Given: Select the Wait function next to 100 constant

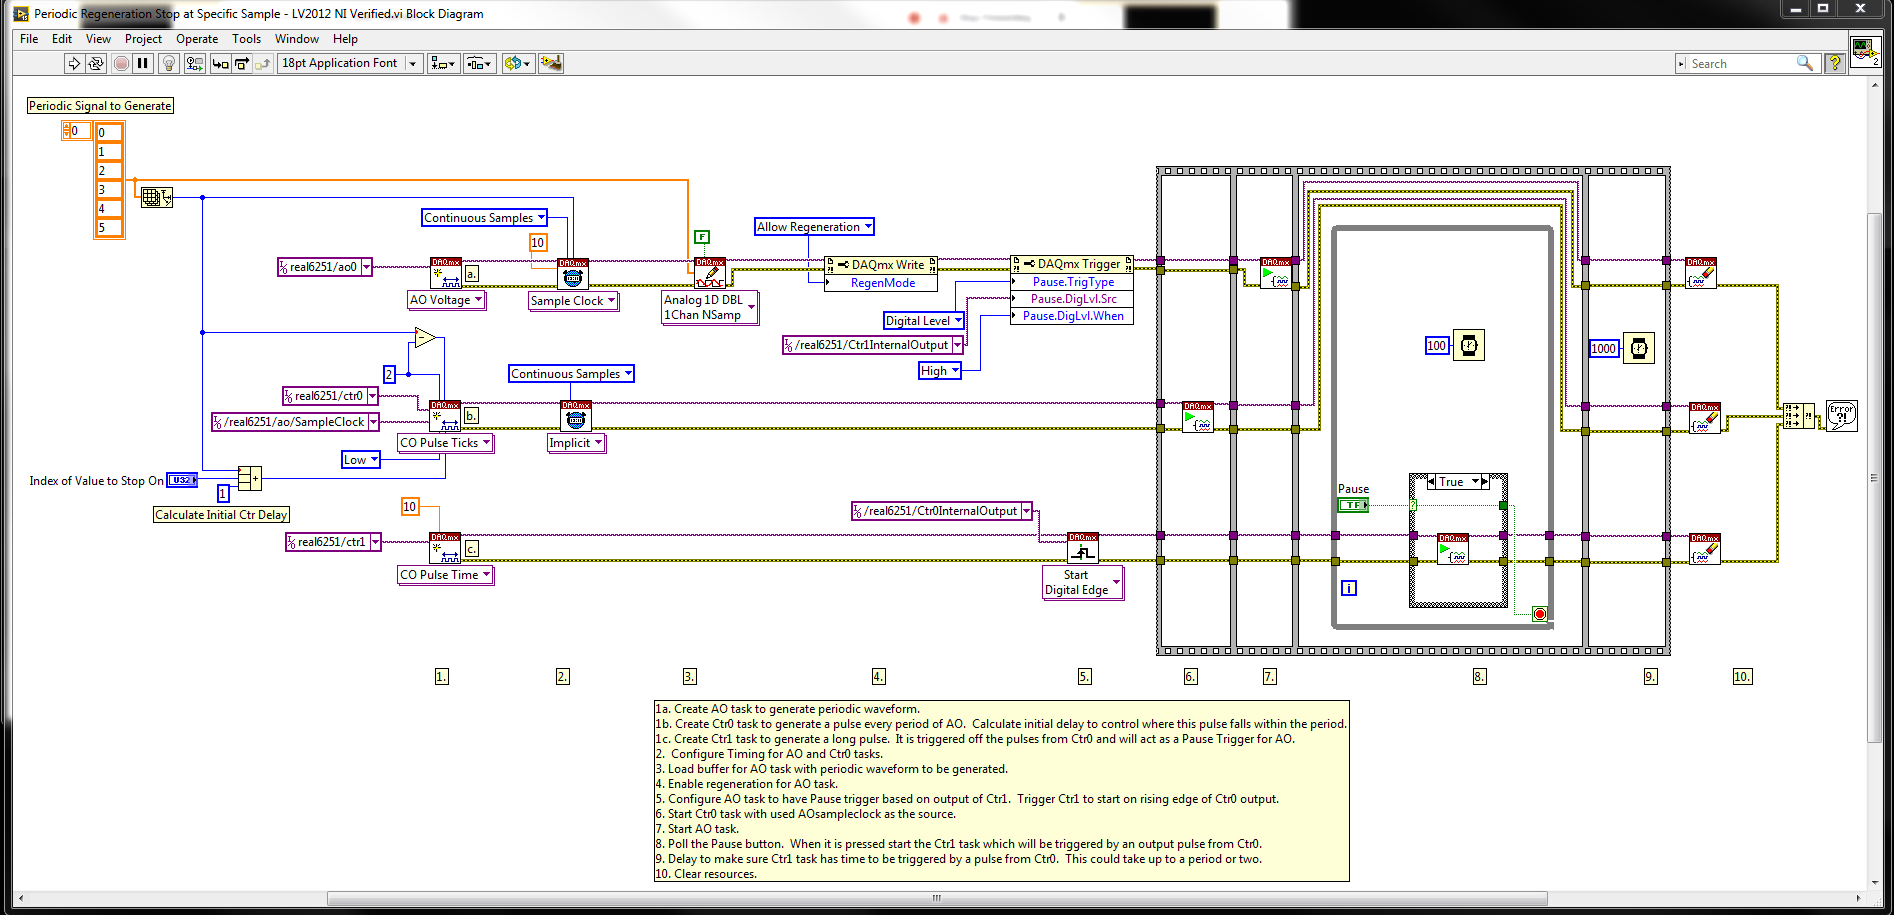Looking at the screenshot, I should pos(1468,345).
